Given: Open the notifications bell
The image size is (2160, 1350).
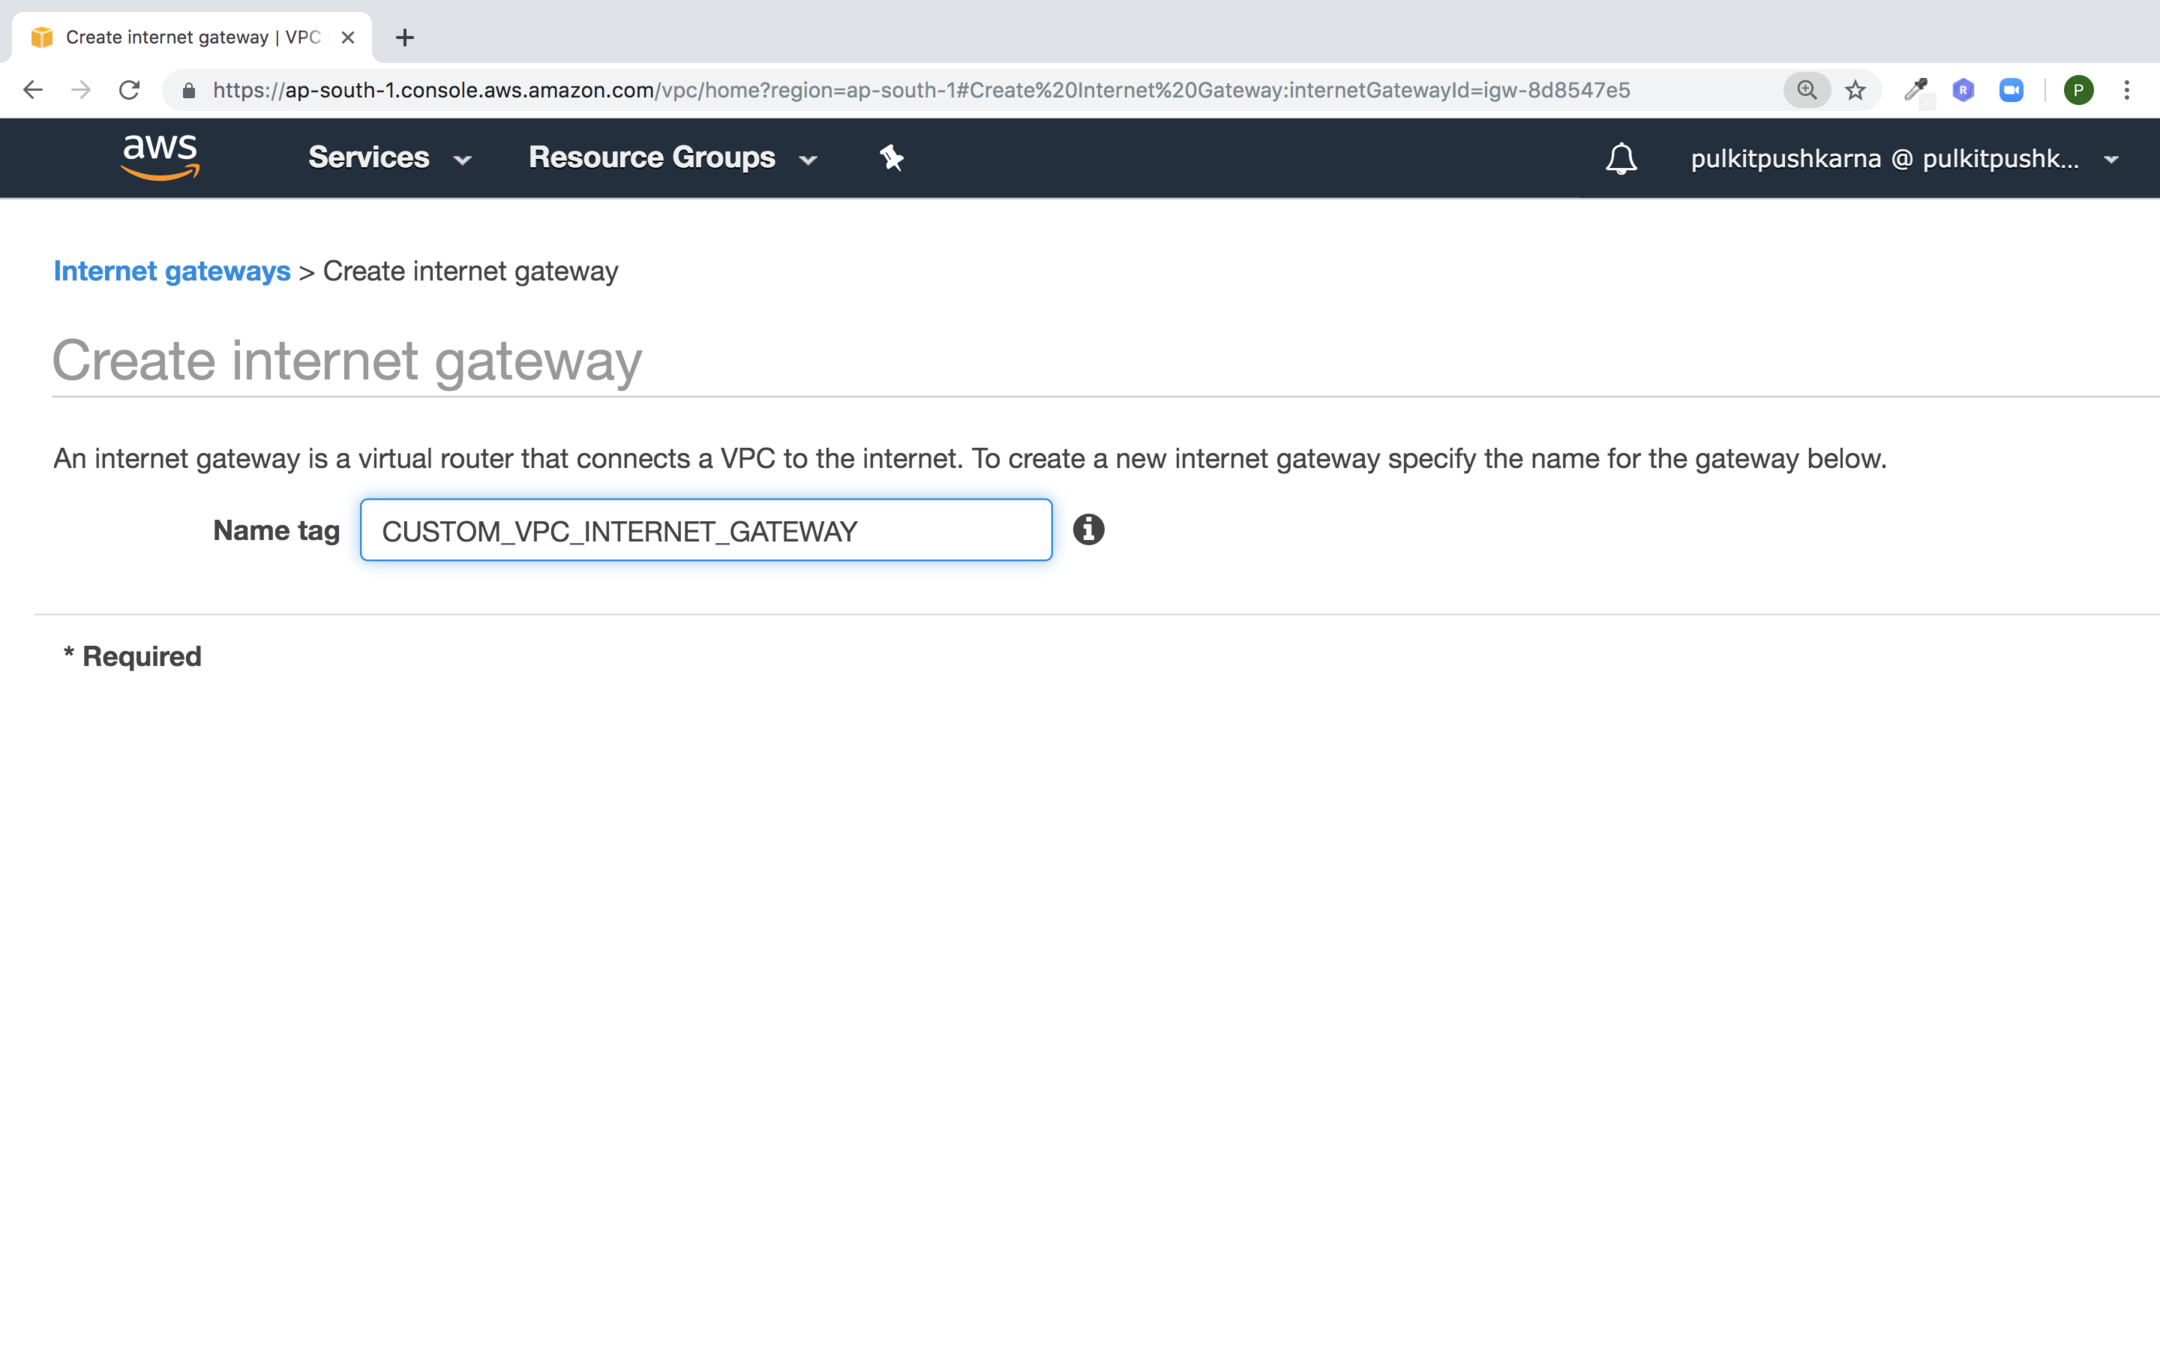Looking at the screenshot, I should pyautogui.click(x=1621, y=159).
